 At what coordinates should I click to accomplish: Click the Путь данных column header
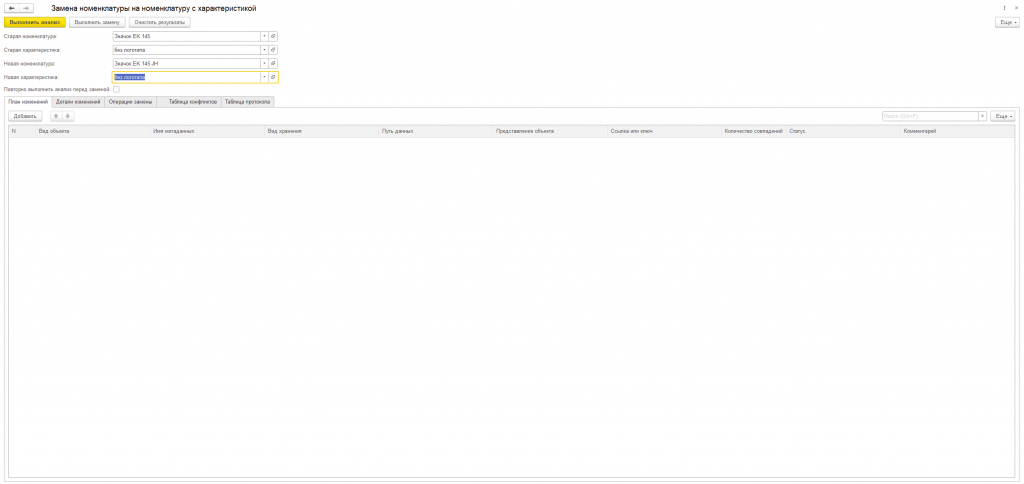click(x=436, y=131)
